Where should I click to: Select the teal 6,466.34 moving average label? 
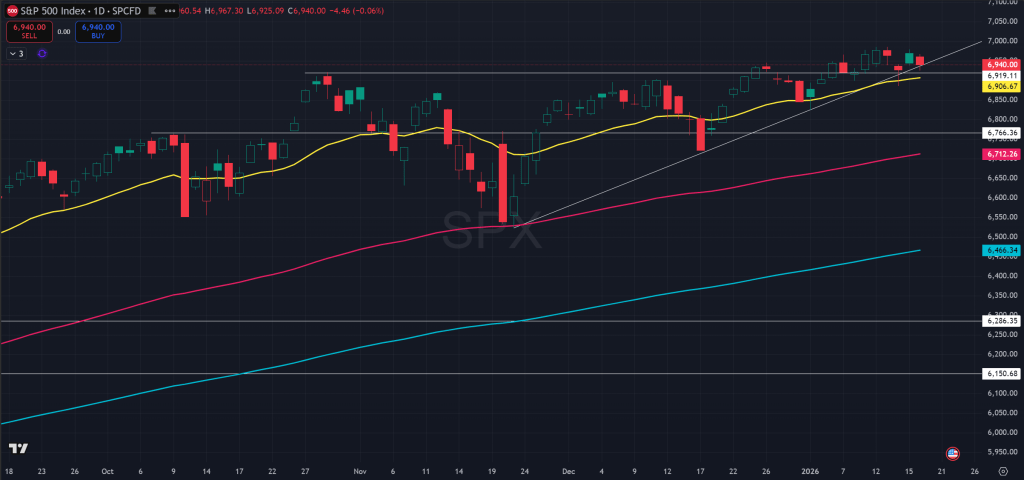(1001, 250)
